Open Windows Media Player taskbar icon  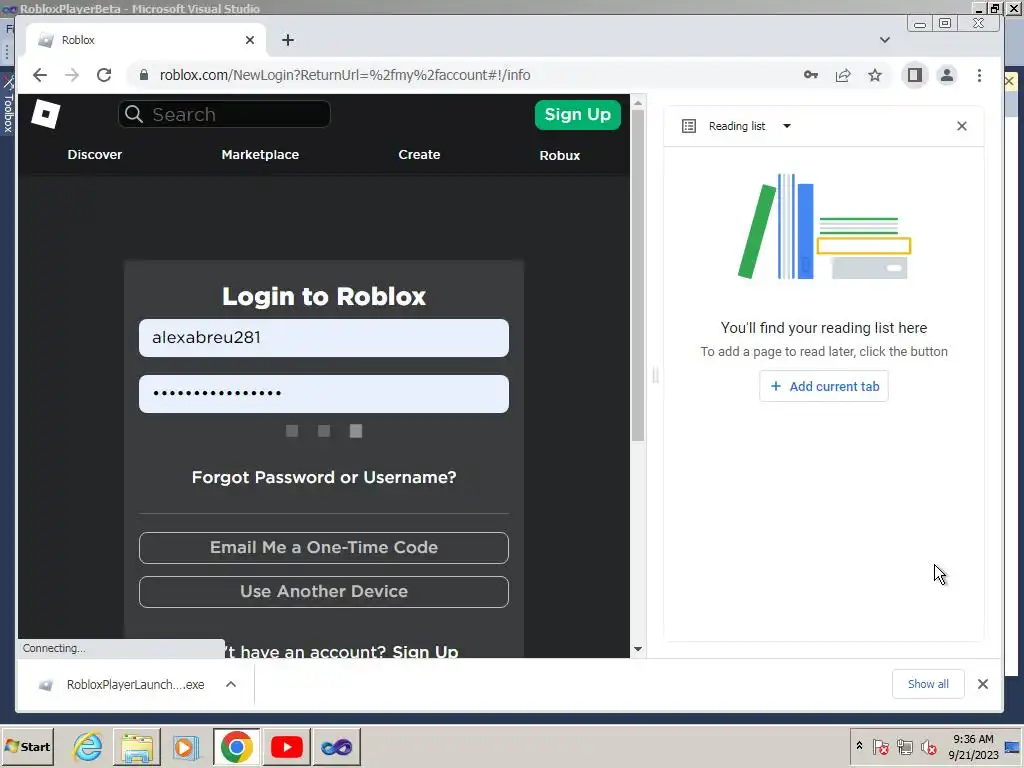[186, 746]
